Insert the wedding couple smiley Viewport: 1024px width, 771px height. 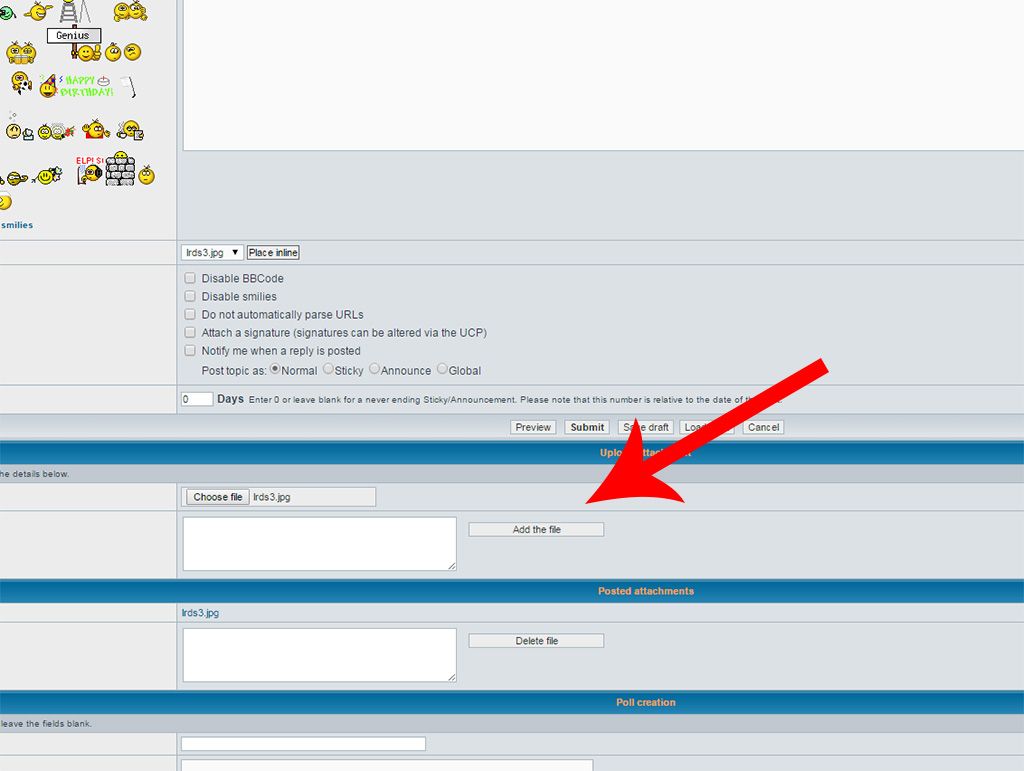[56, 132]
